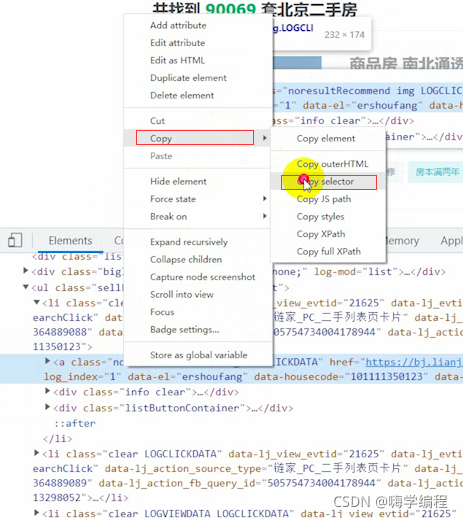Click the data-el="ershoufang" attribute in selected row
The height and width of the screenshot is (518, 463).
[187, 377]
